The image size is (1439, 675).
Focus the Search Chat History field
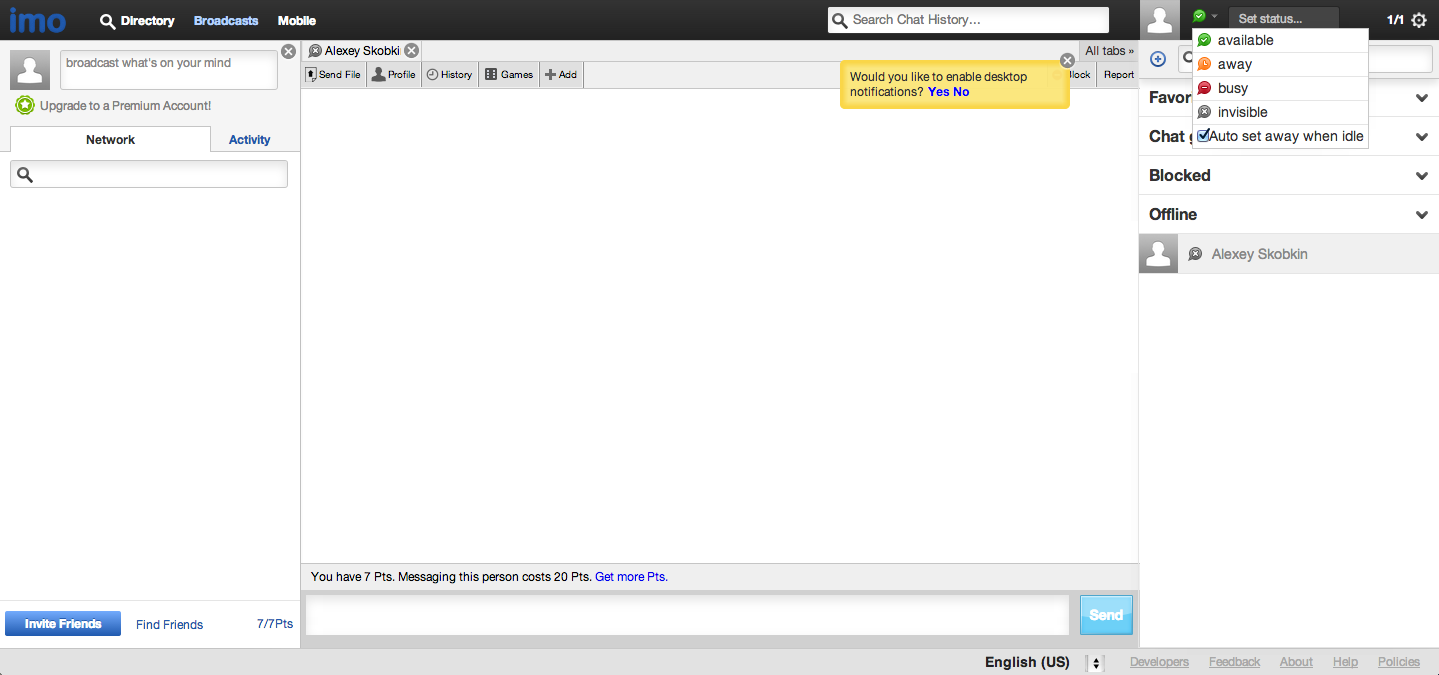pyautogui.click(x=968, y=20)
